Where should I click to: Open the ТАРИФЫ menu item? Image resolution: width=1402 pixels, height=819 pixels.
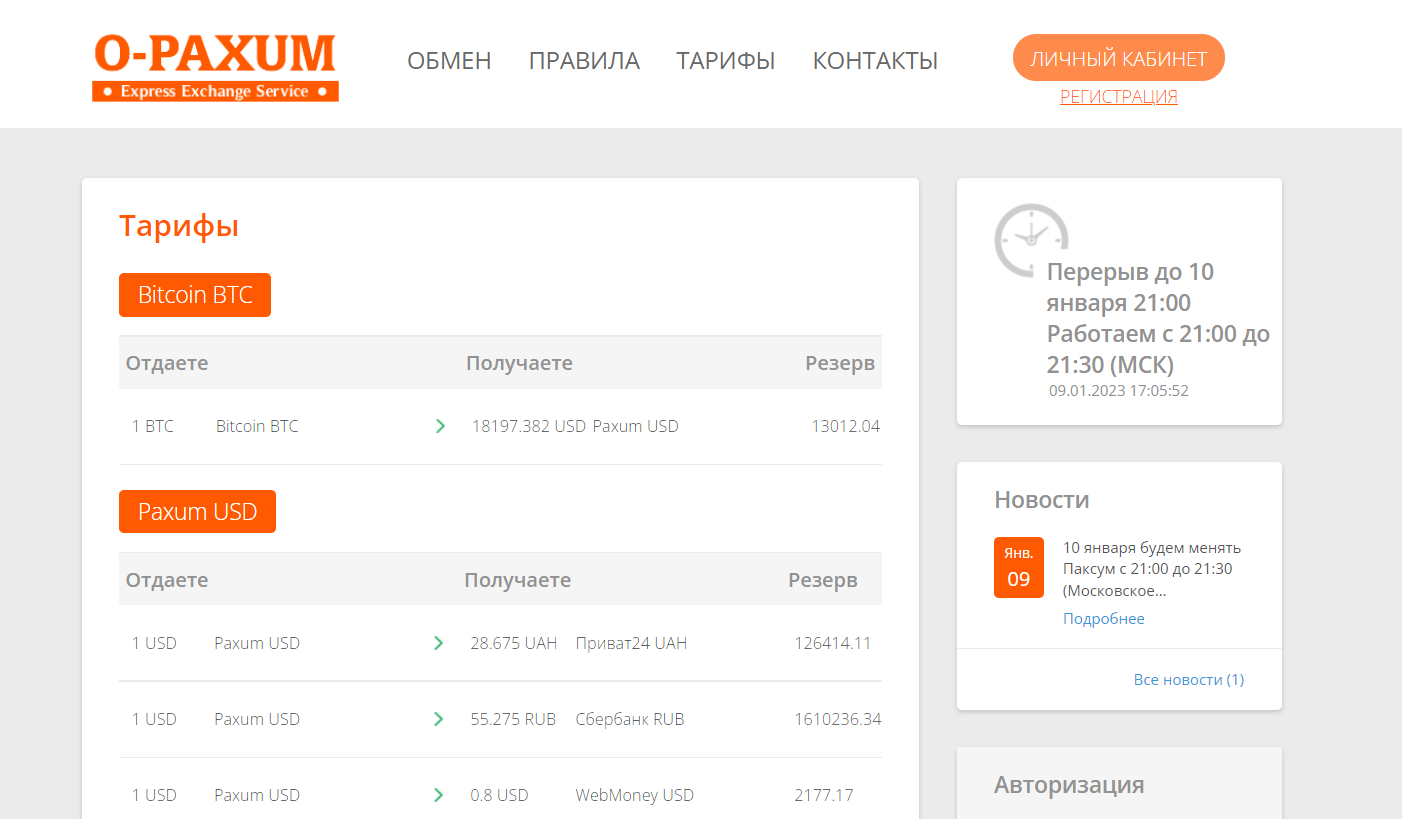[x=726, y=61]
